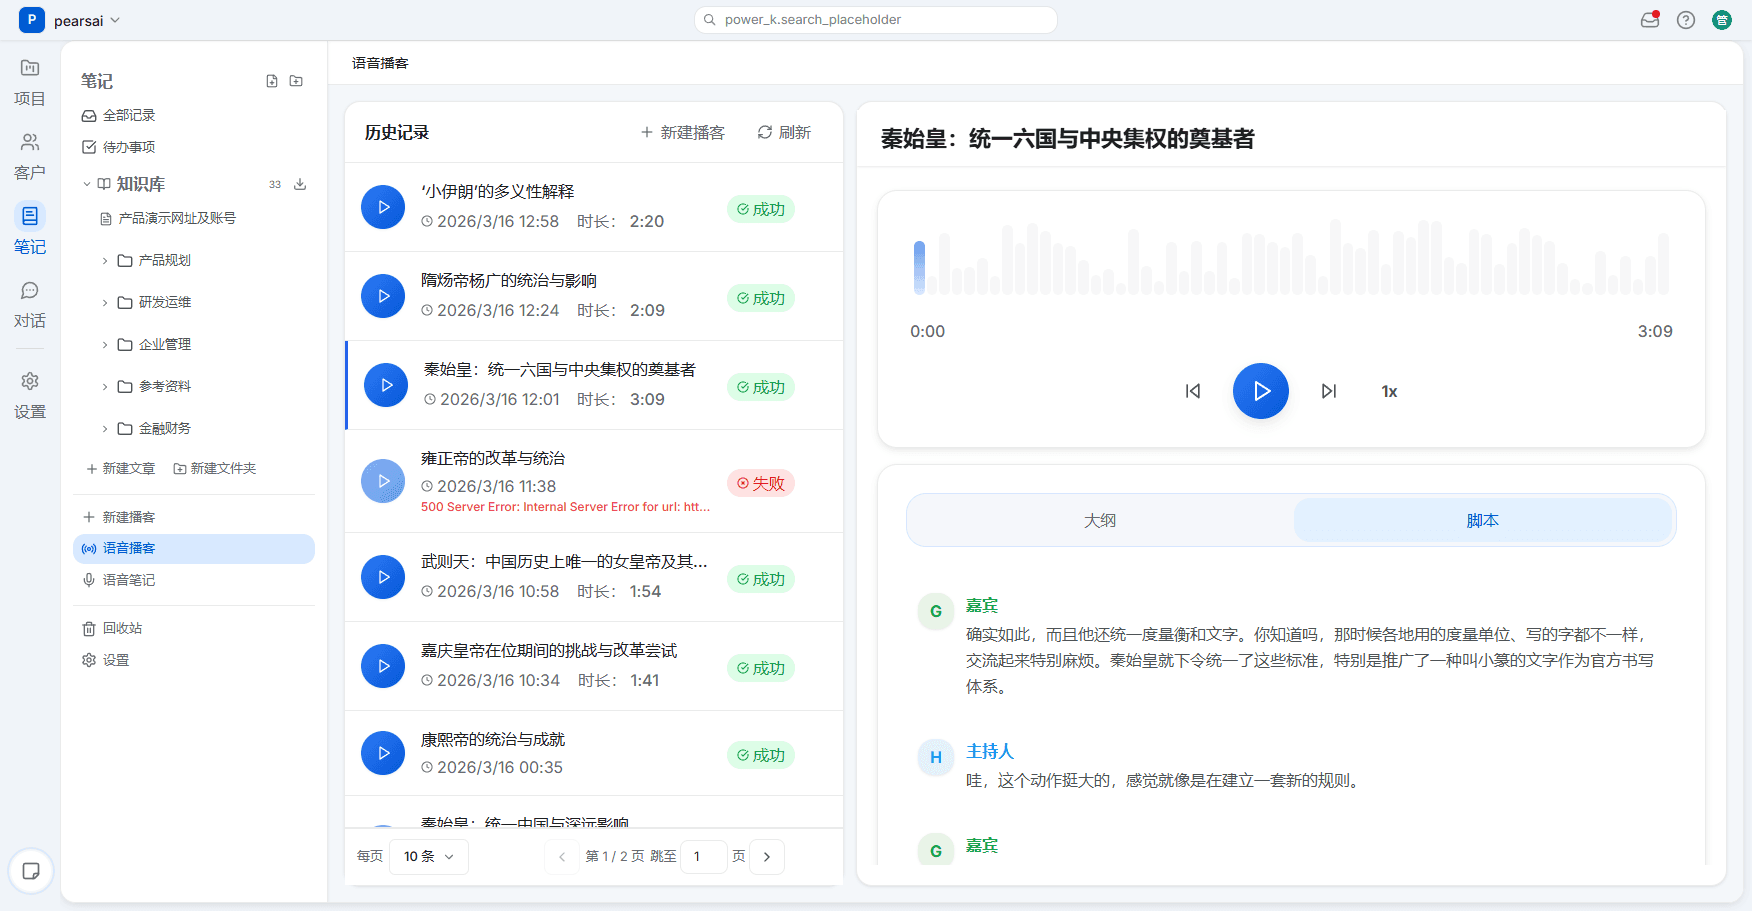Skip to next track in player
The height and width of the screenshot is (911, 1752).
(1328, 391)
